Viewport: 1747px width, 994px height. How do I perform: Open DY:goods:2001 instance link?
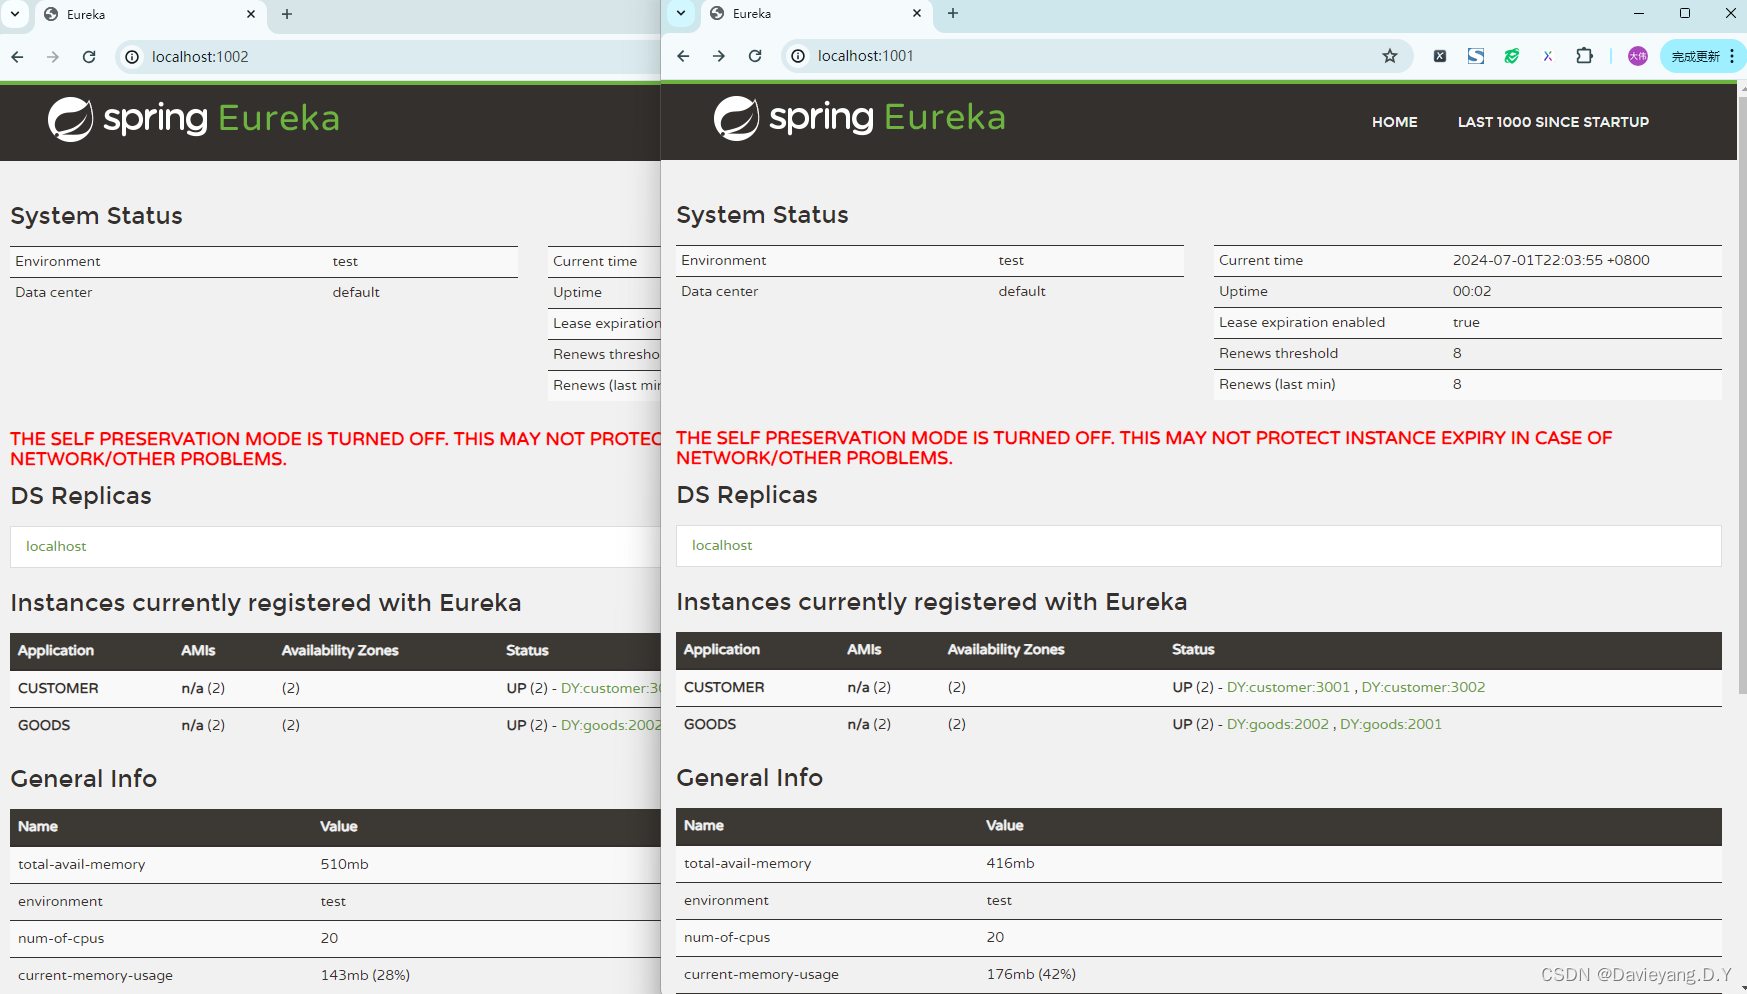(1391, 724)
